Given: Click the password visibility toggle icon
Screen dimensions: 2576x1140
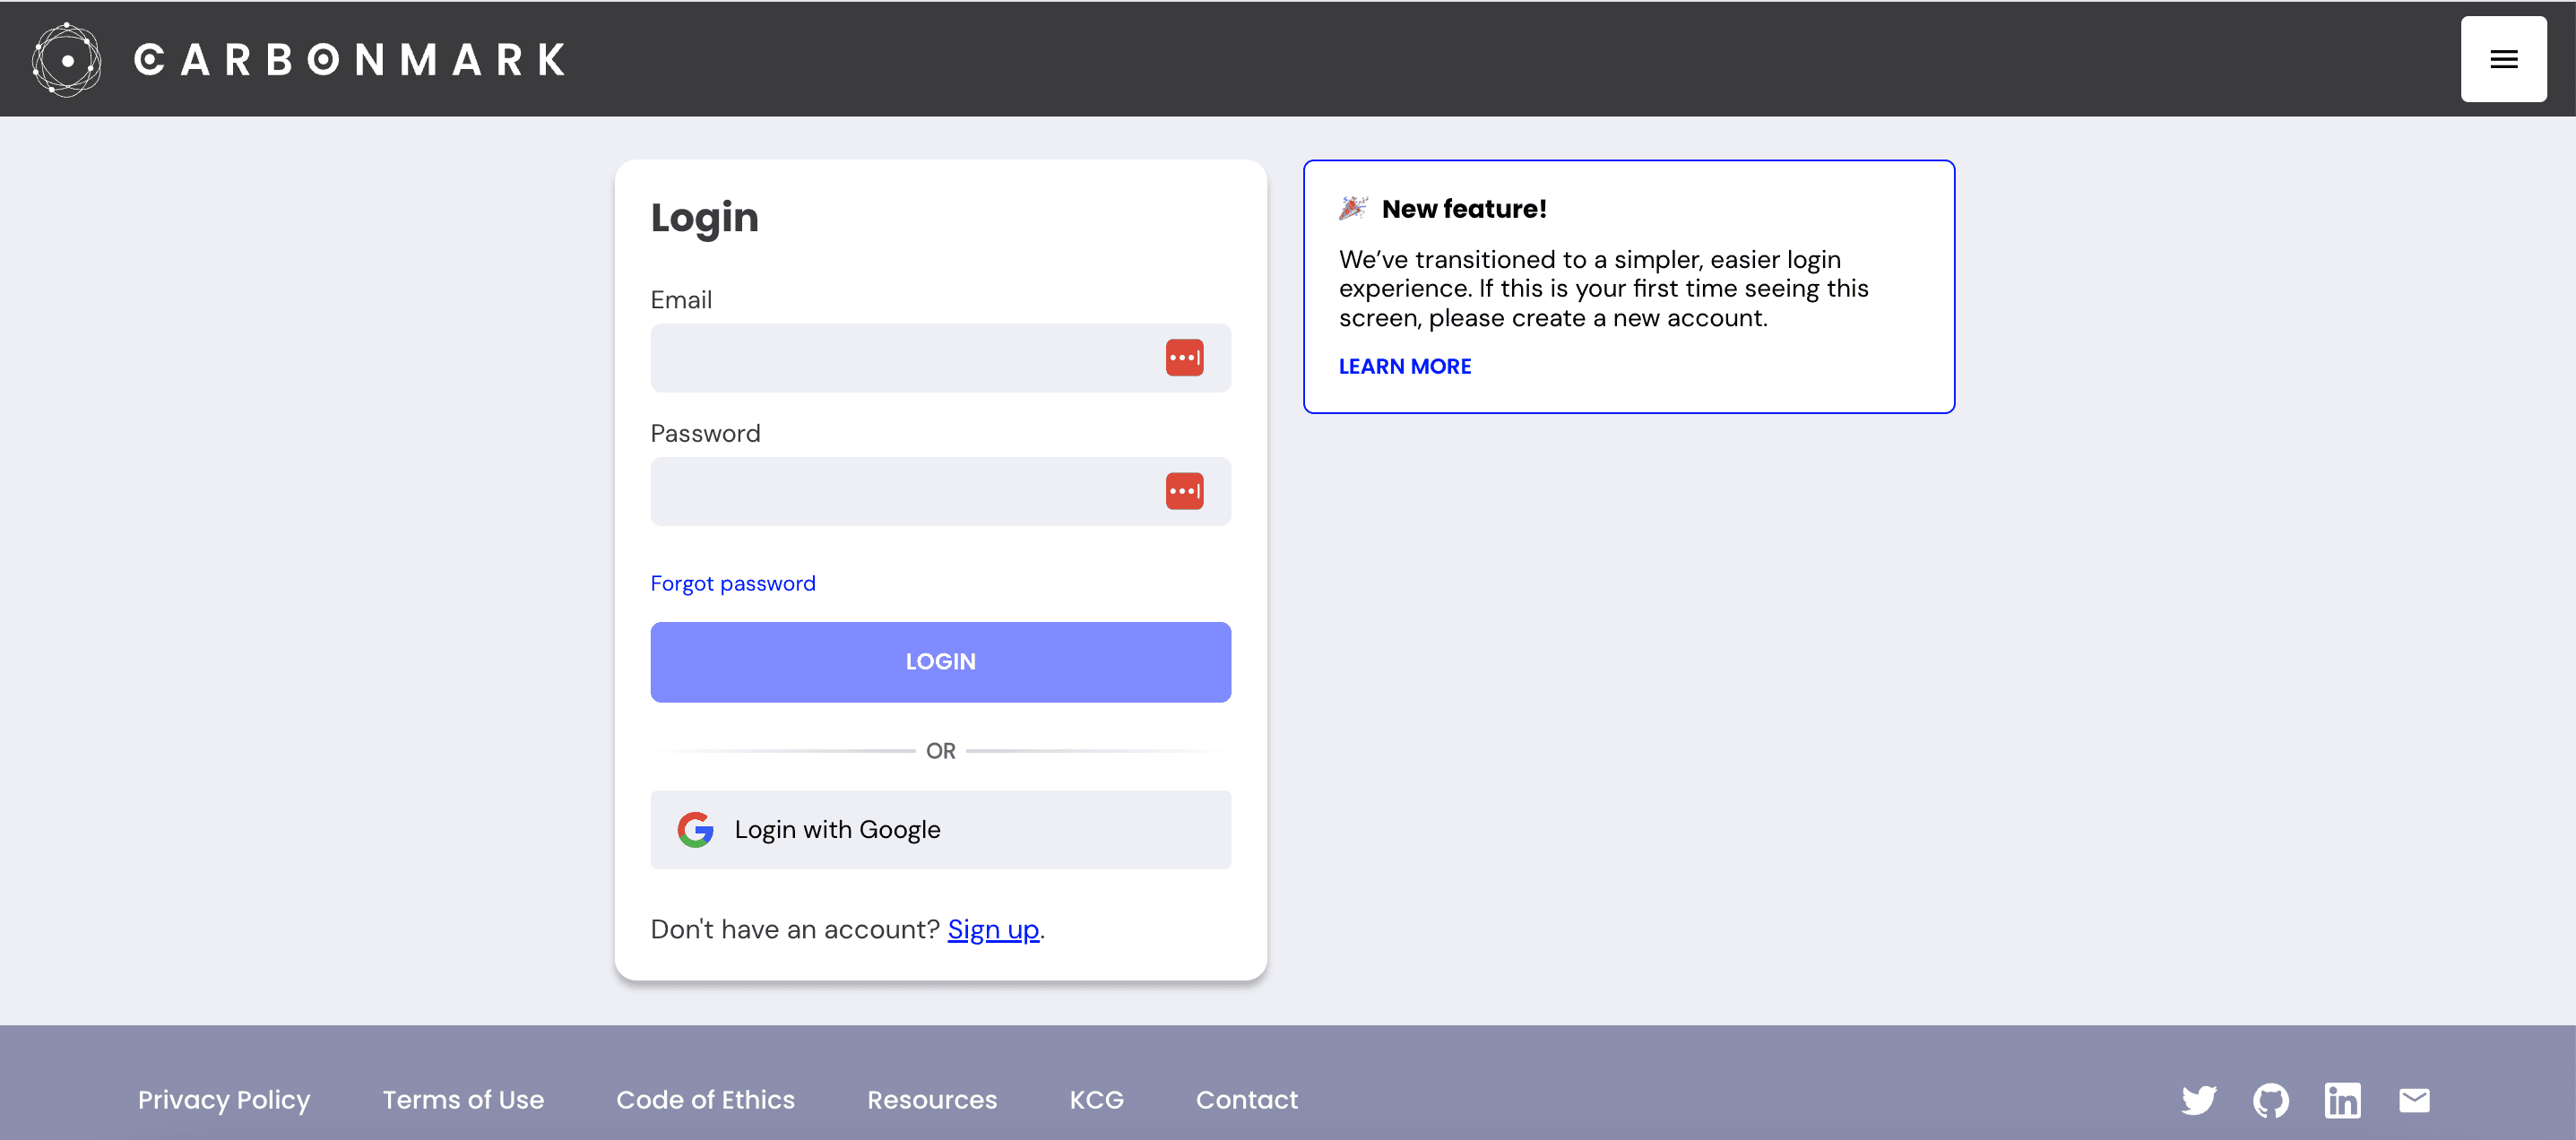Looking at the screenshot, I should tap(1185, 489).
